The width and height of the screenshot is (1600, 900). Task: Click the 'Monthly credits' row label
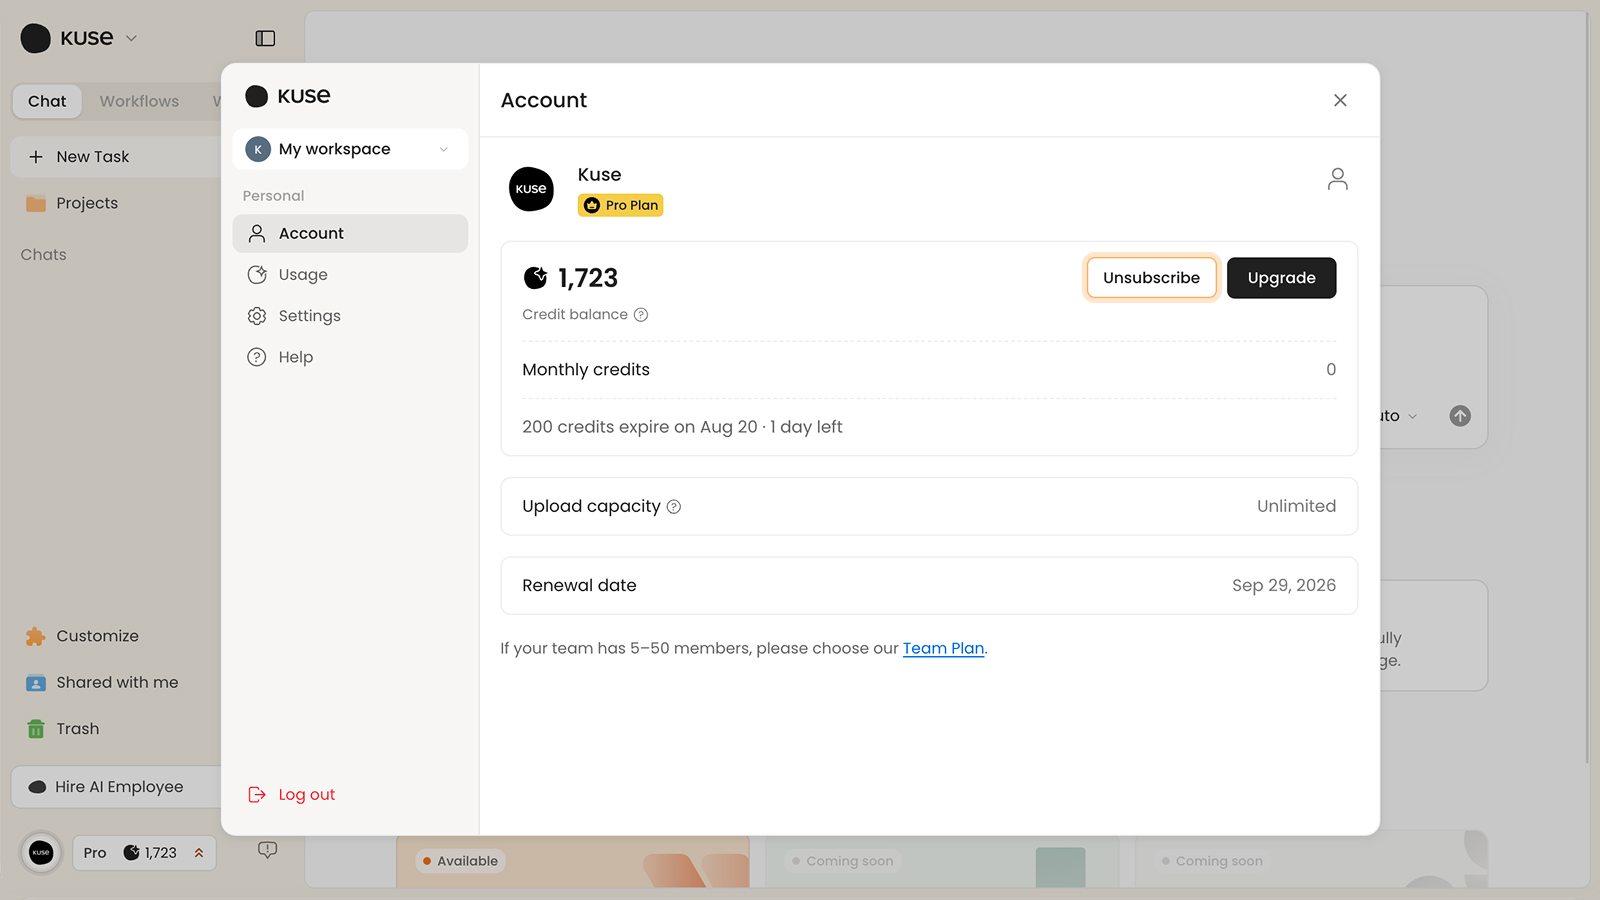coord(586,370)
